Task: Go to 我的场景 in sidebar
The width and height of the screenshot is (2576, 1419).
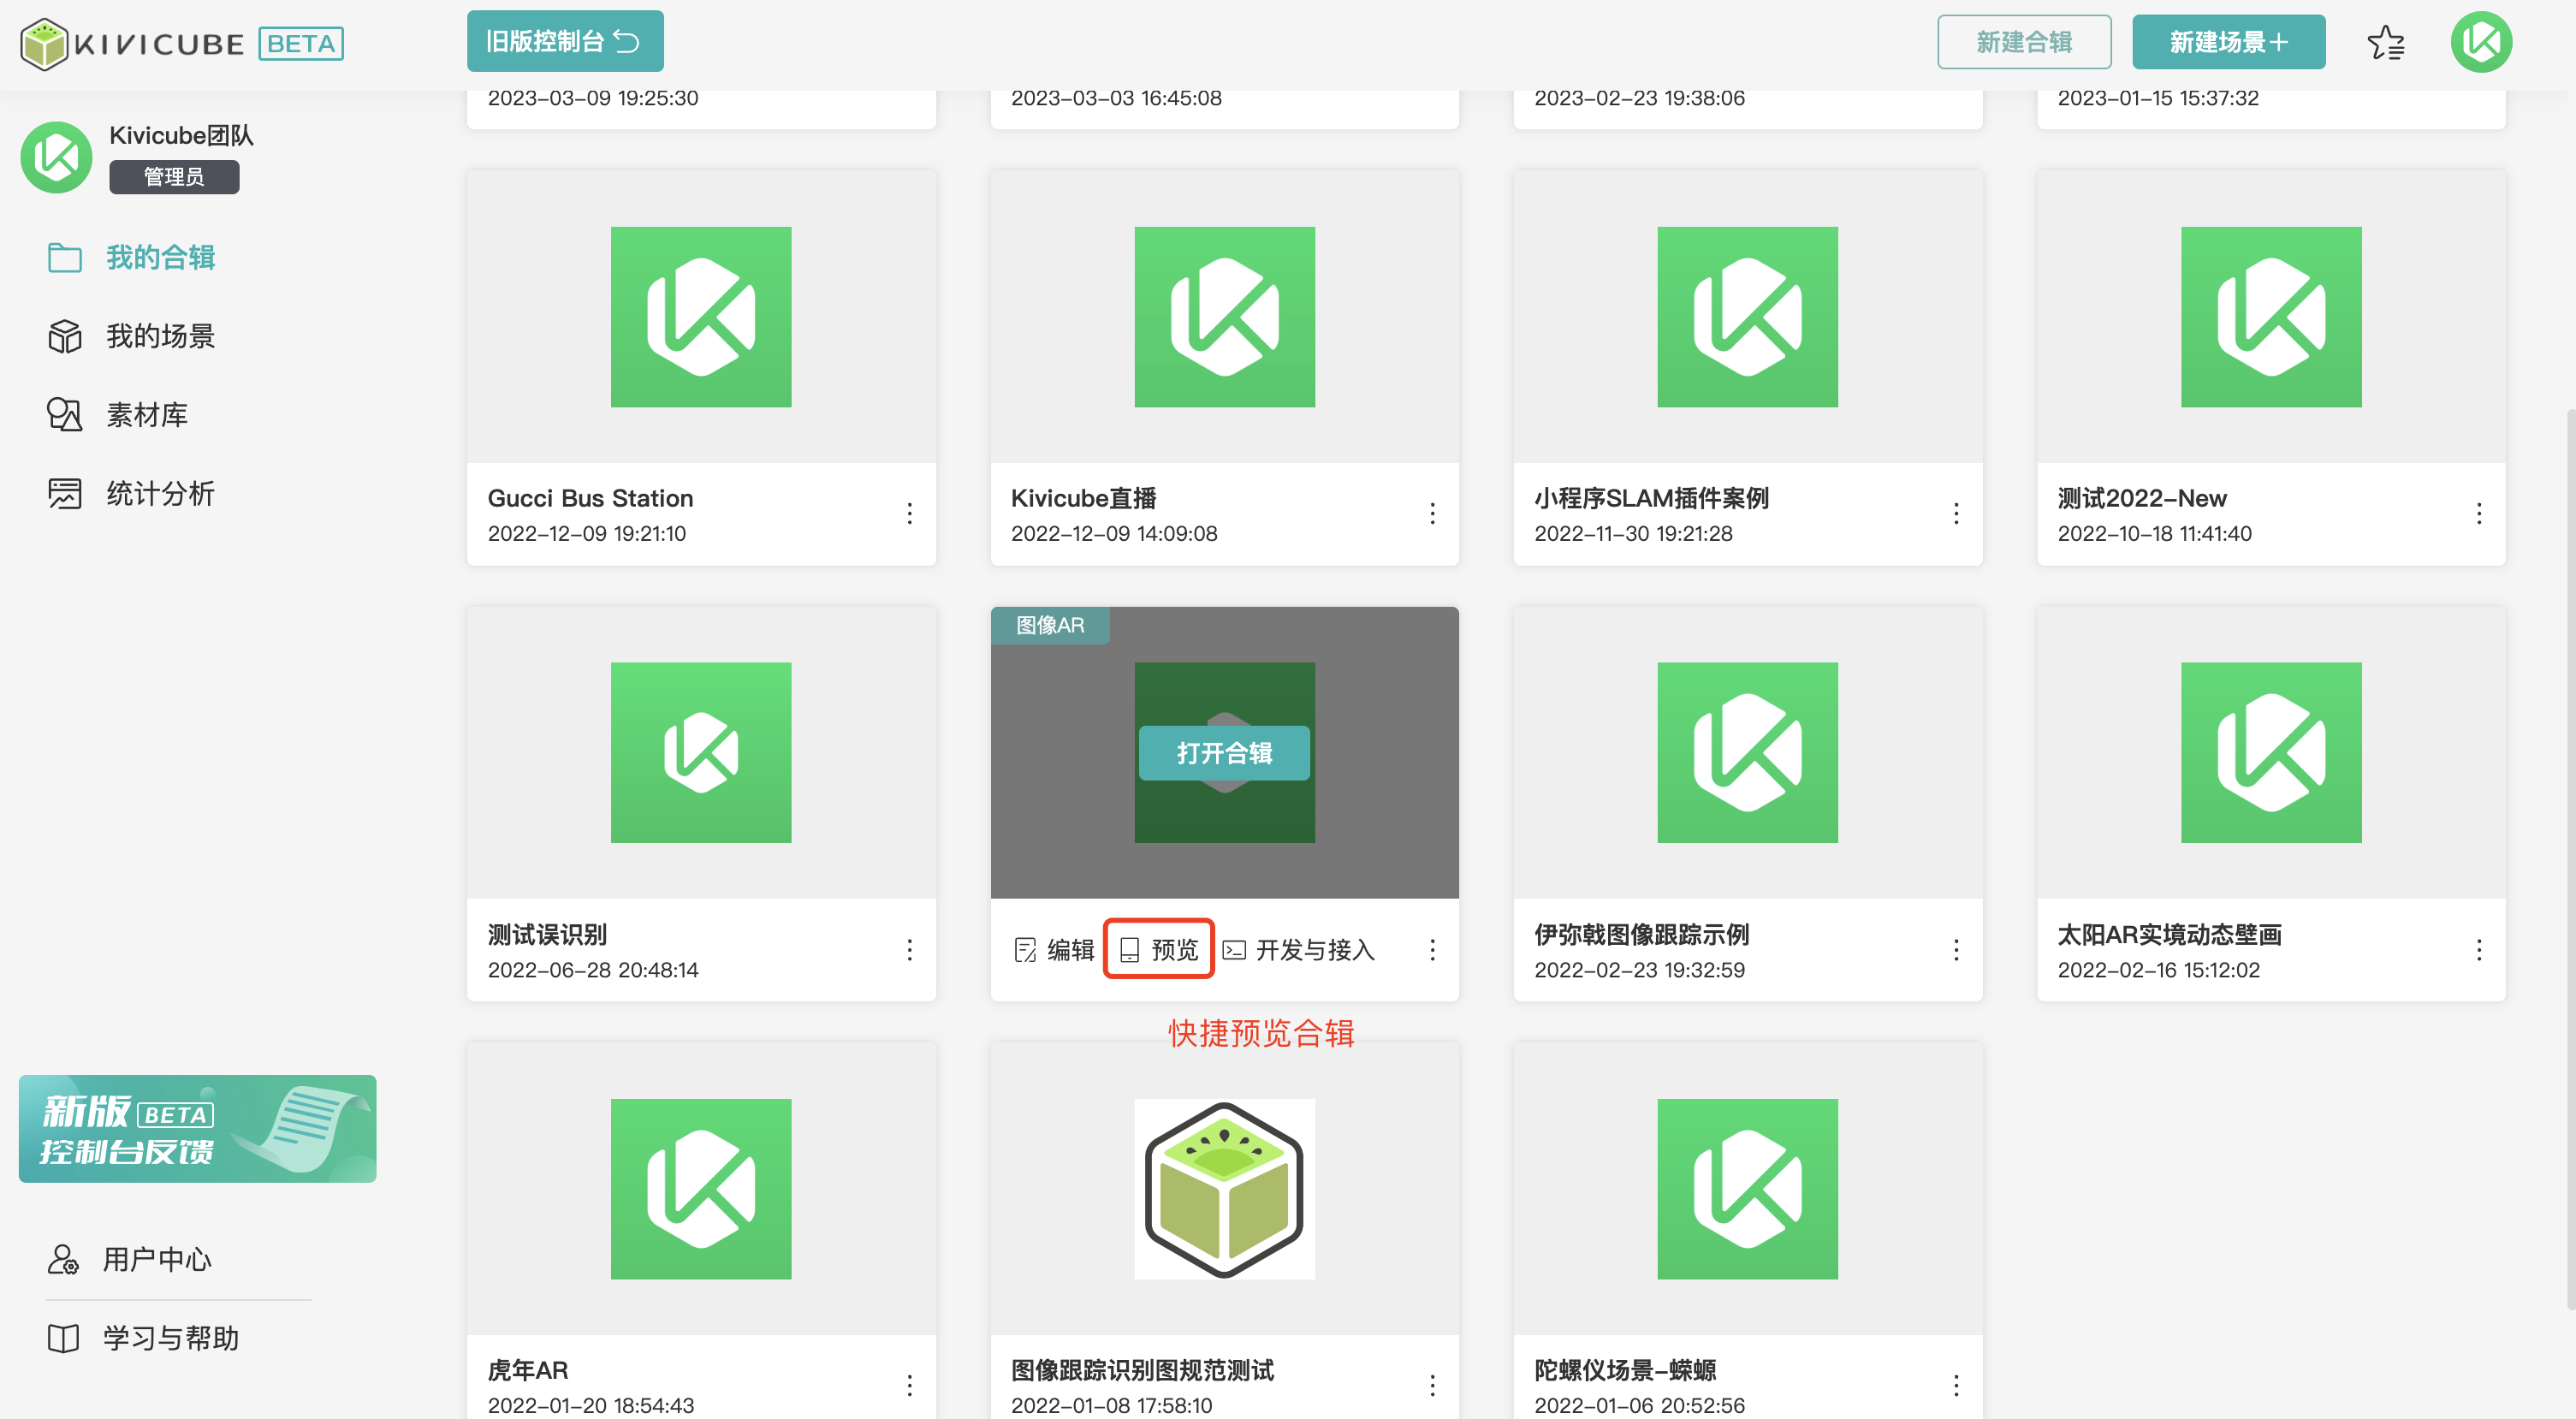Action: 159,336
